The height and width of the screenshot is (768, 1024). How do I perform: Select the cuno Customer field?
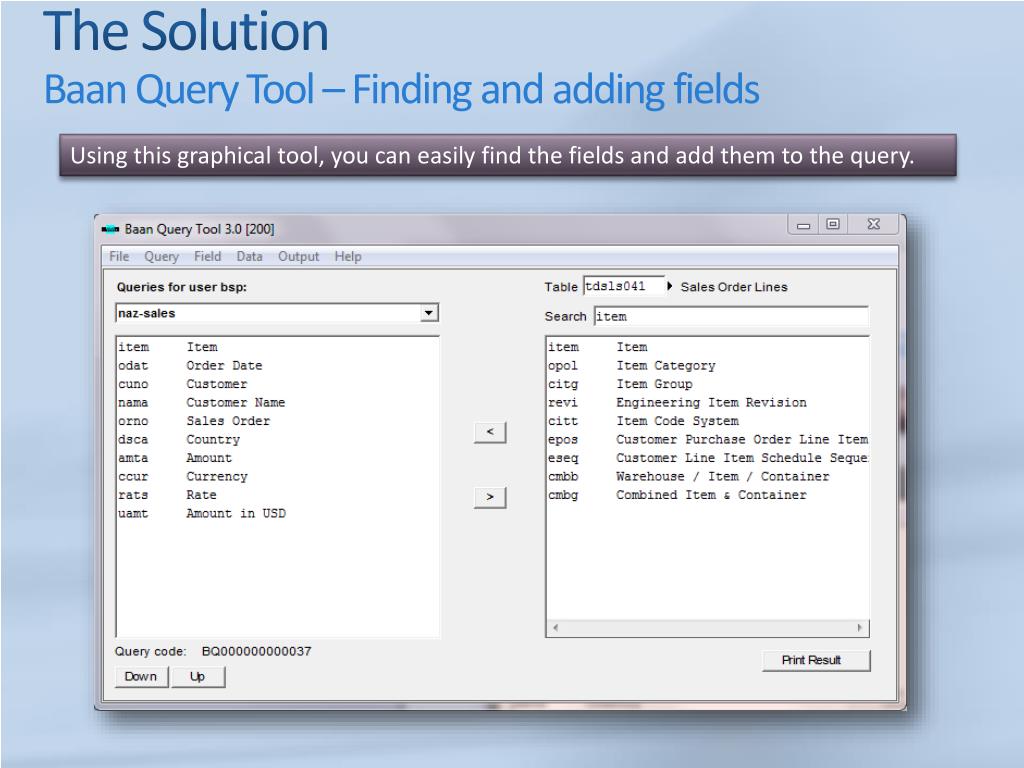pyautogui.click(x=278, y=384)
